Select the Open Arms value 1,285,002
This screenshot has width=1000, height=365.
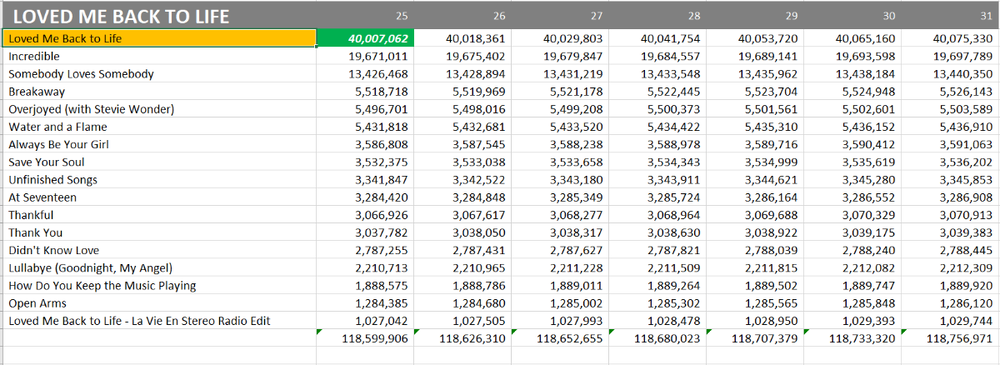pos(559,303)
